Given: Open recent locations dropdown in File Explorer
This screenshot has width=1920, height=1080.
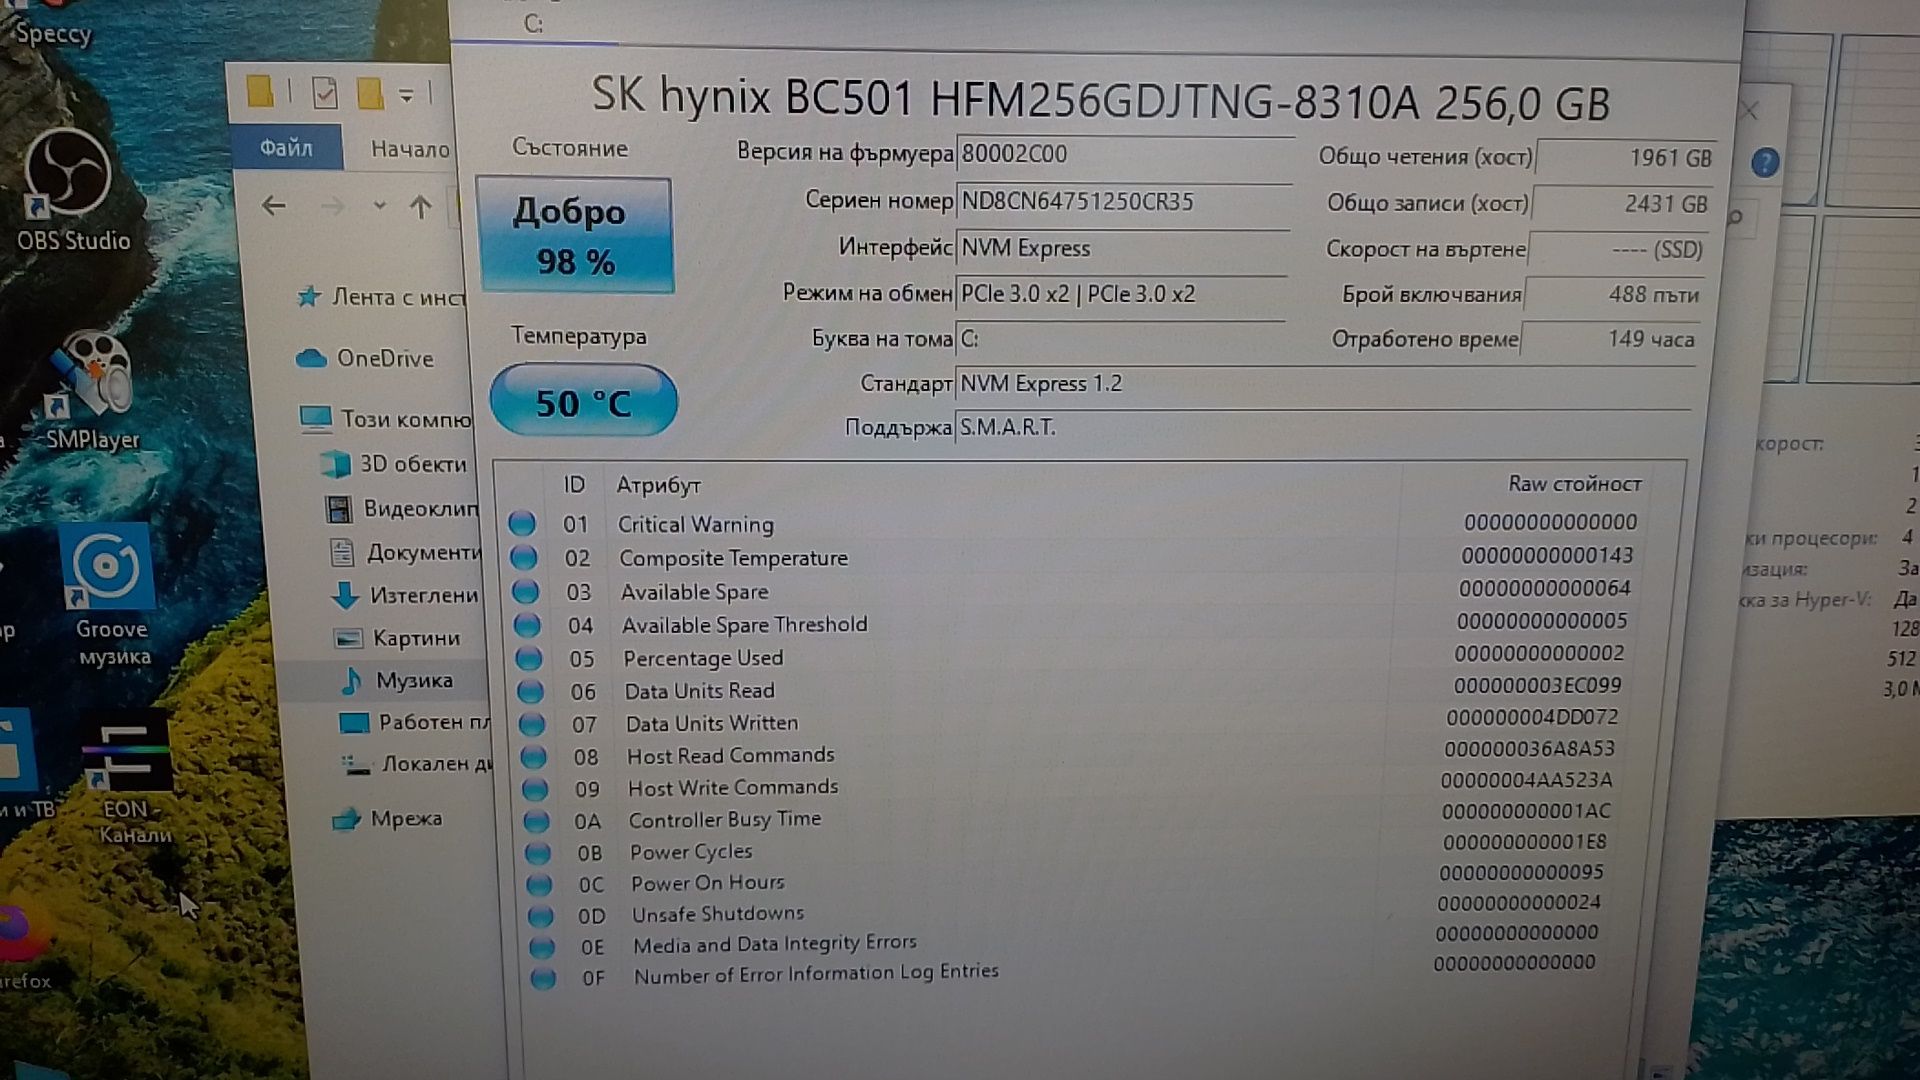Looking at the screenshot, I should 379,207.
